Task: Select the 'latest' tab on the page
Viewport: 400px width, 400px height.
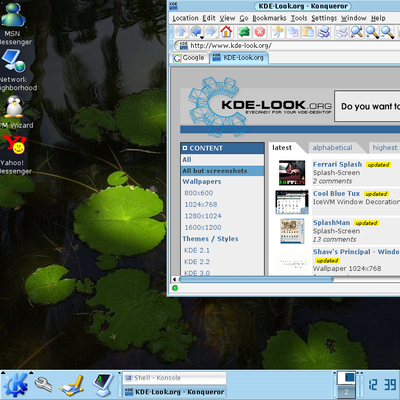Action: [282, 148]
